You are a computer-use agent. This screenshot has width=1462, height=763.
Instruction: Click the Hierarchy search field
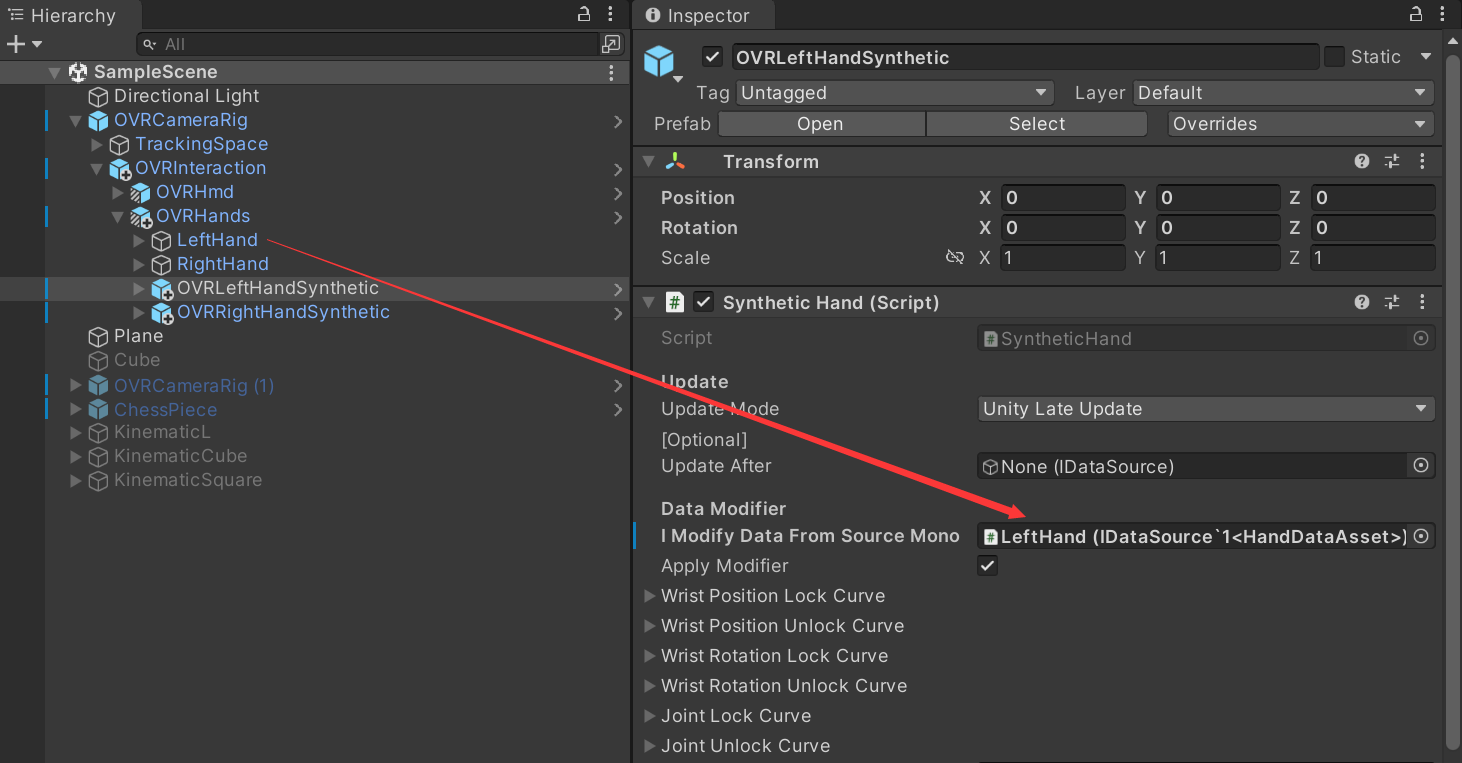[368, 44]
